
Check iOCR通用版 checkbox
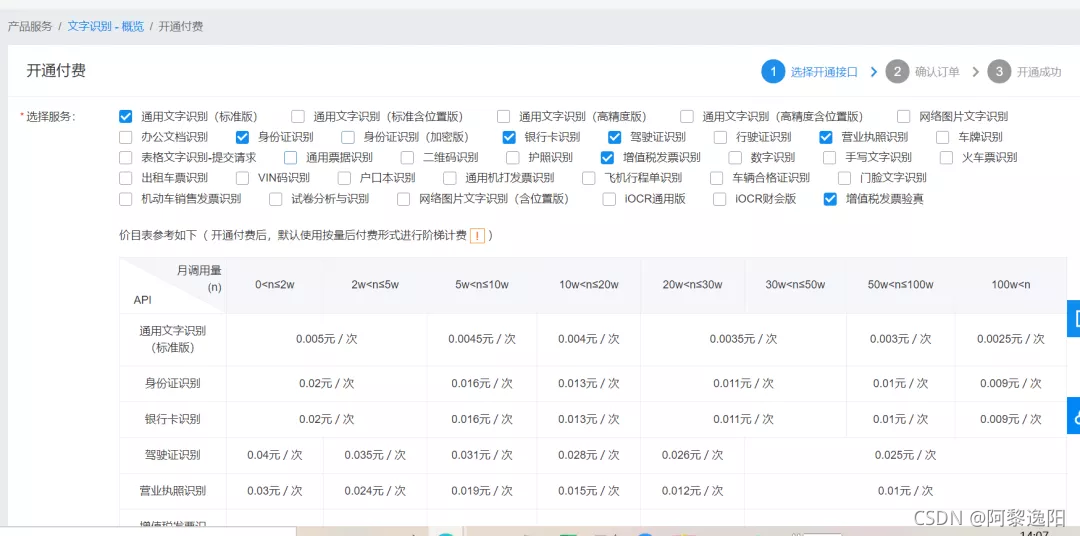click(609, 199)
